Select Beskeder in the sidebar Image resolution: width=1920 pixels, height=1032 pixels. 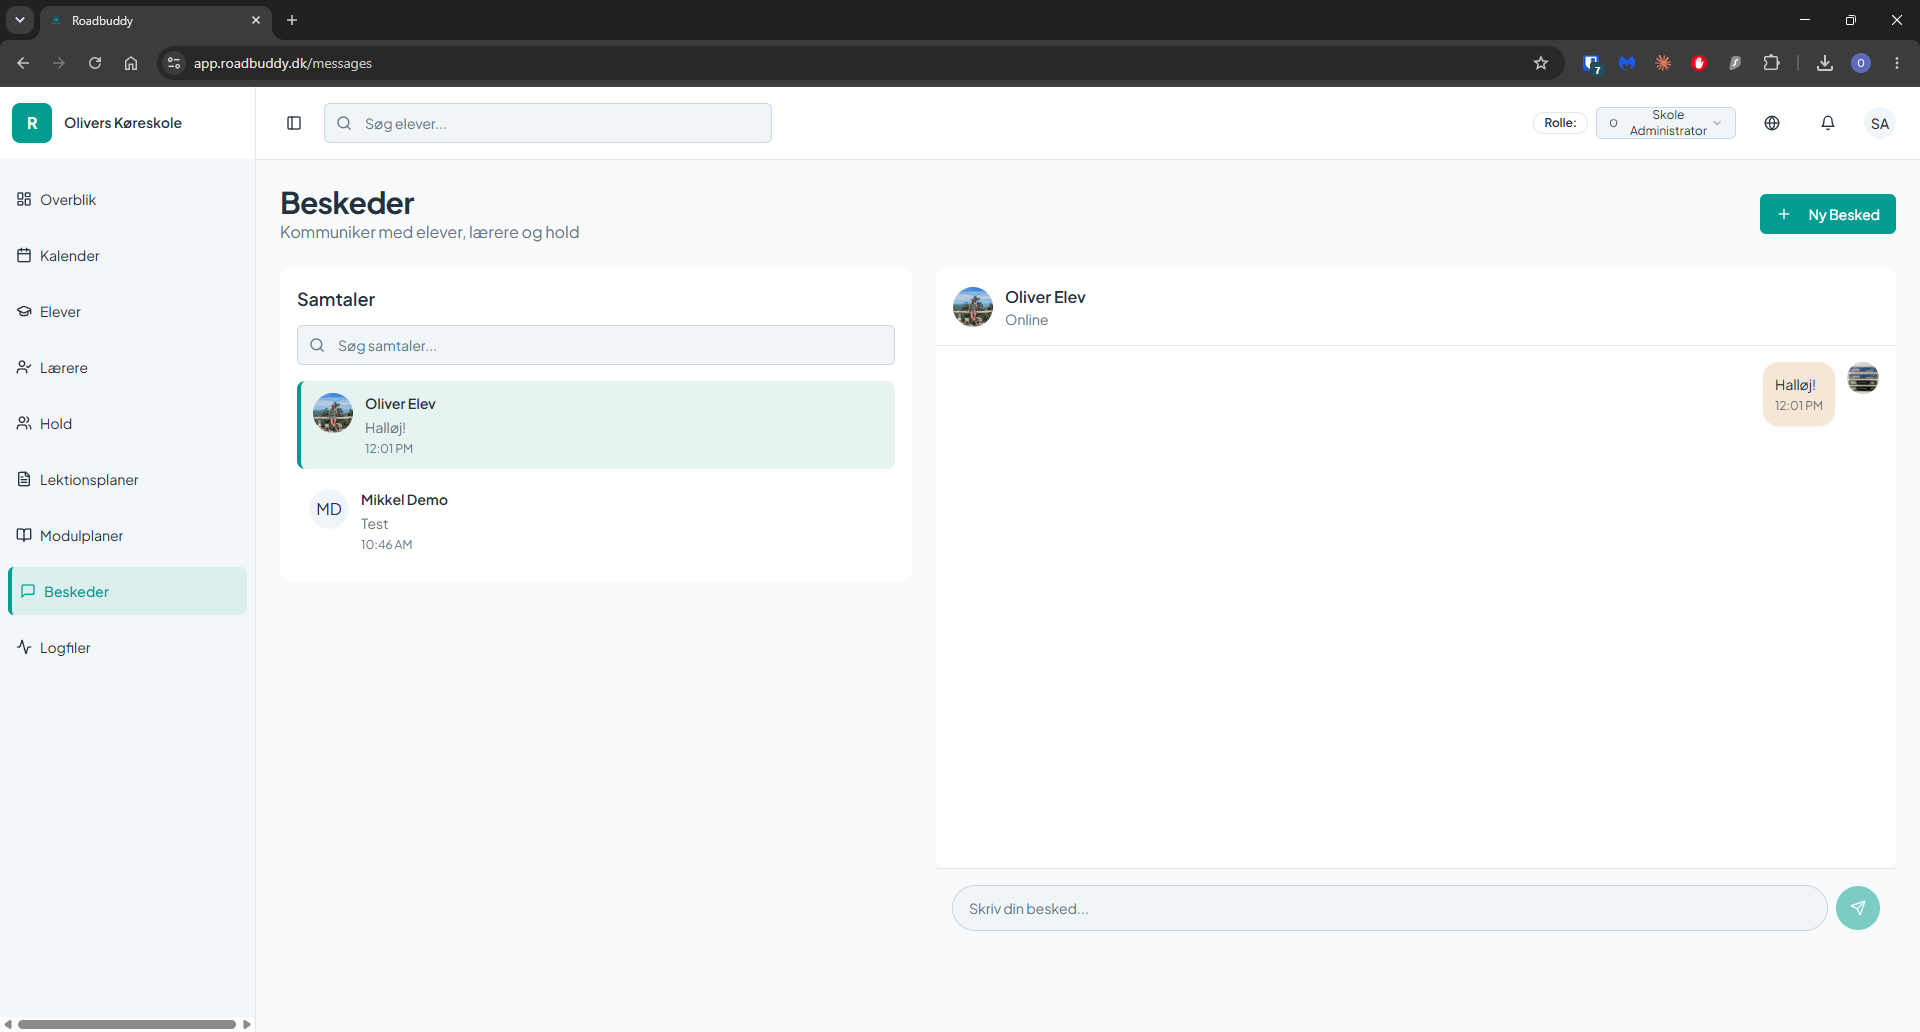click(x=127, y=591)
